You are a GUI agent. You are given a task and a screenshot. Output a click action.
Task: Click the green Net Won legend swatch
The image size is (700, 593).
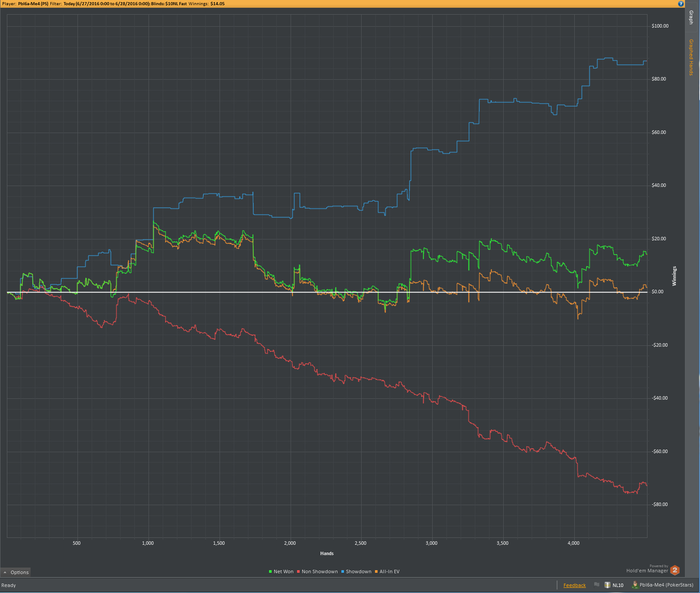point(271,572)
